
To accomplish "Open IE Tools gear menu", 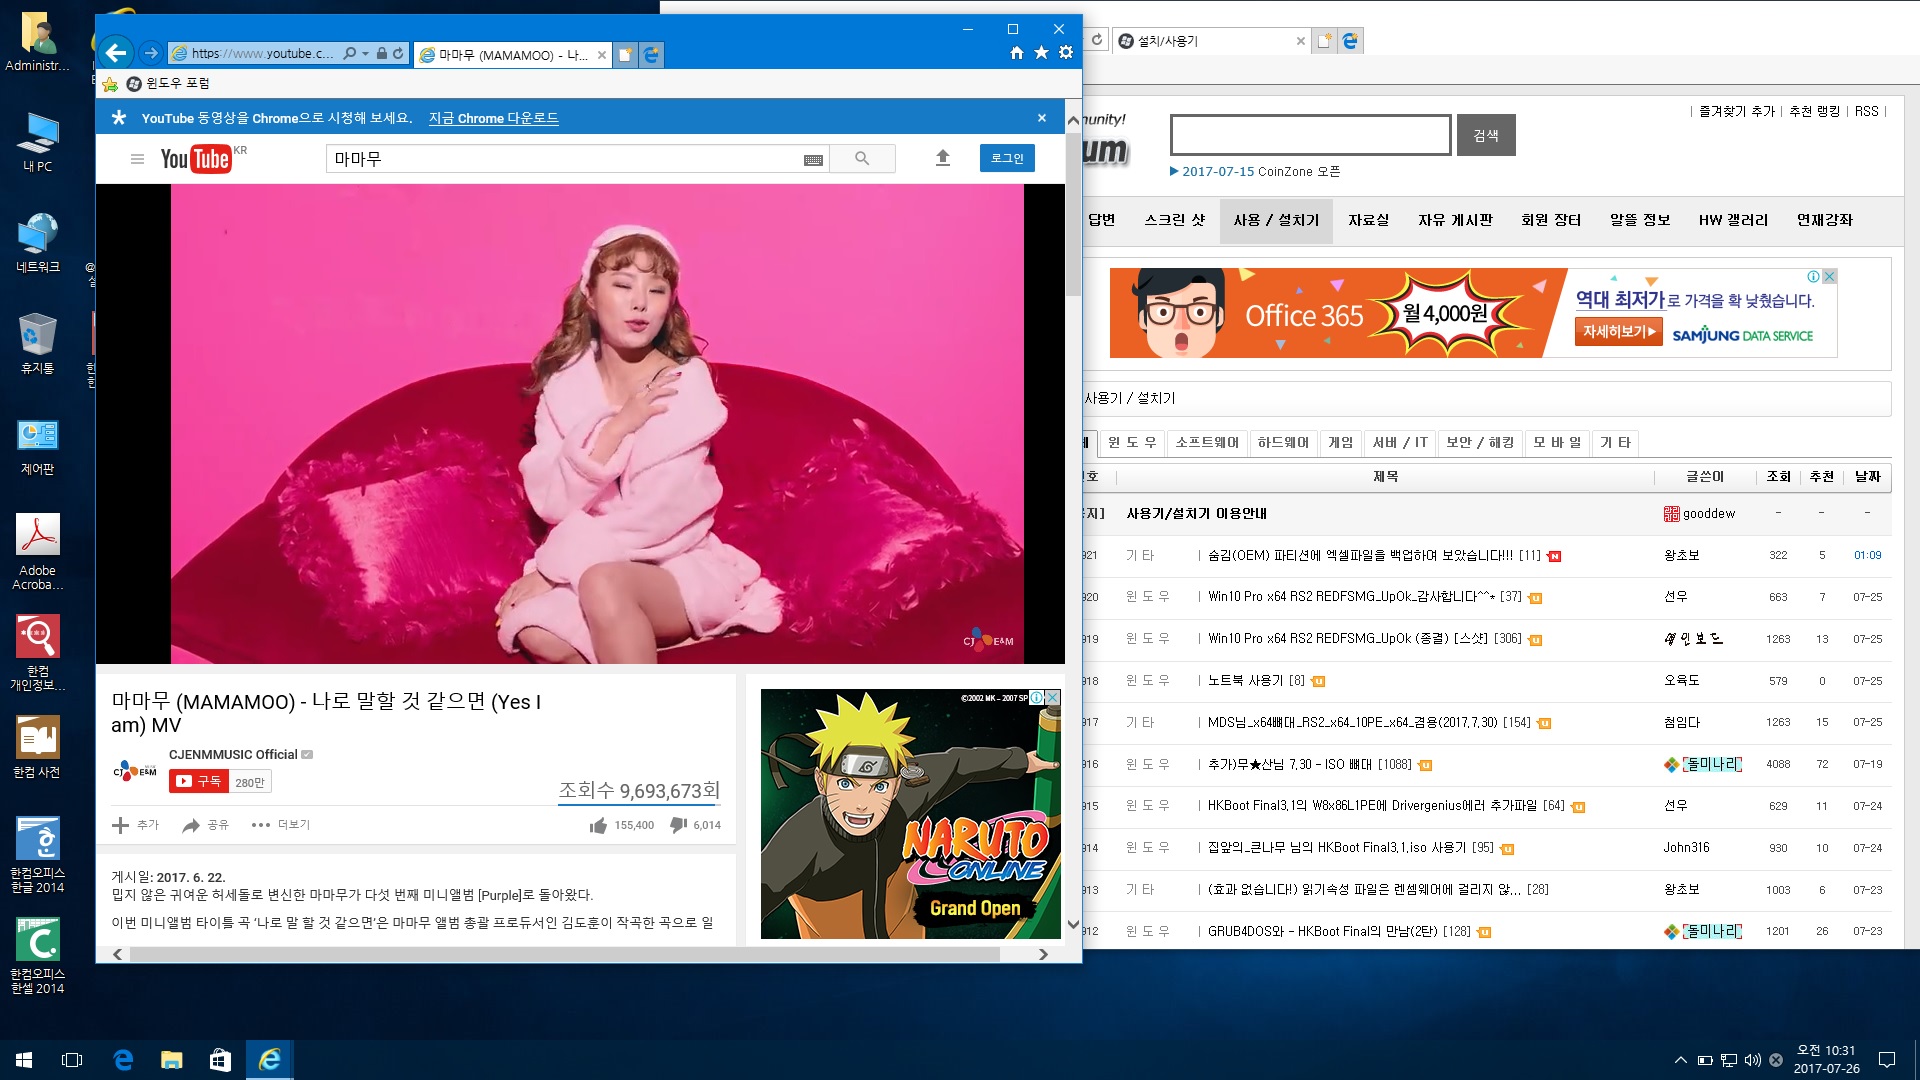I will point(1066,53).
